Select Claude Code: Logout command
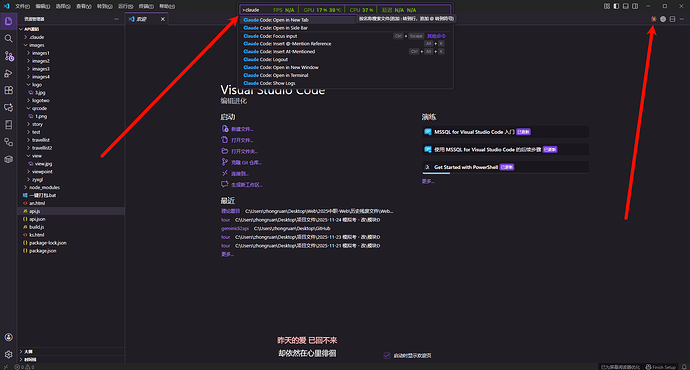 click(346, 59)
